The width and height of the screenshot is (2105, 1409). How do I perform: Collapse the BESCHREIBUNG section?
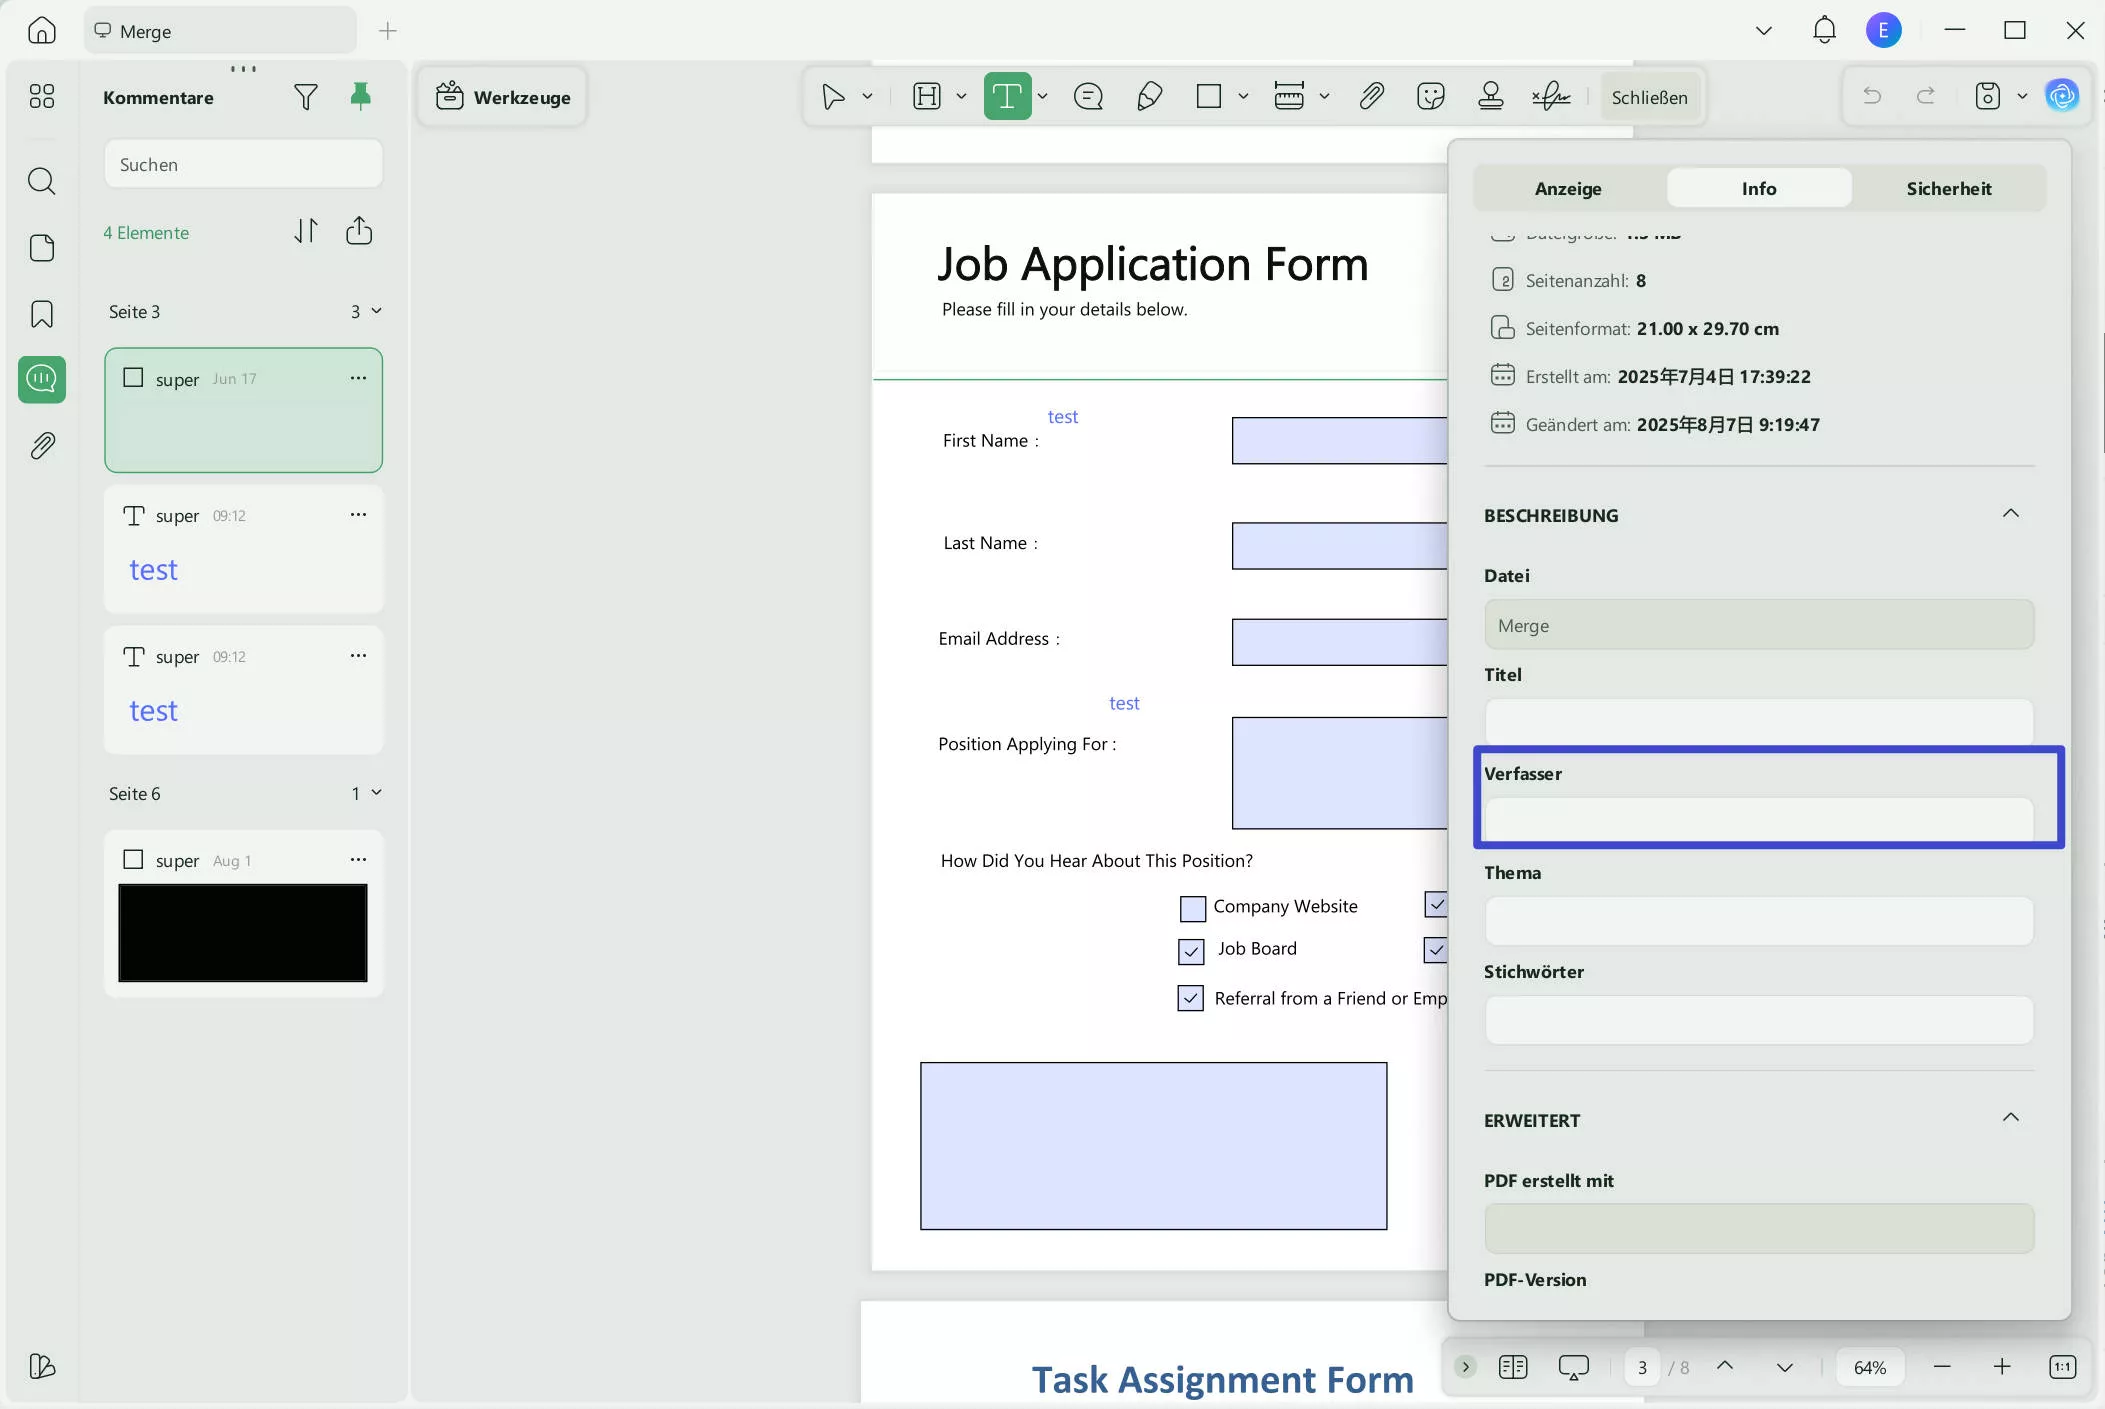click(x=2011, y=514)
